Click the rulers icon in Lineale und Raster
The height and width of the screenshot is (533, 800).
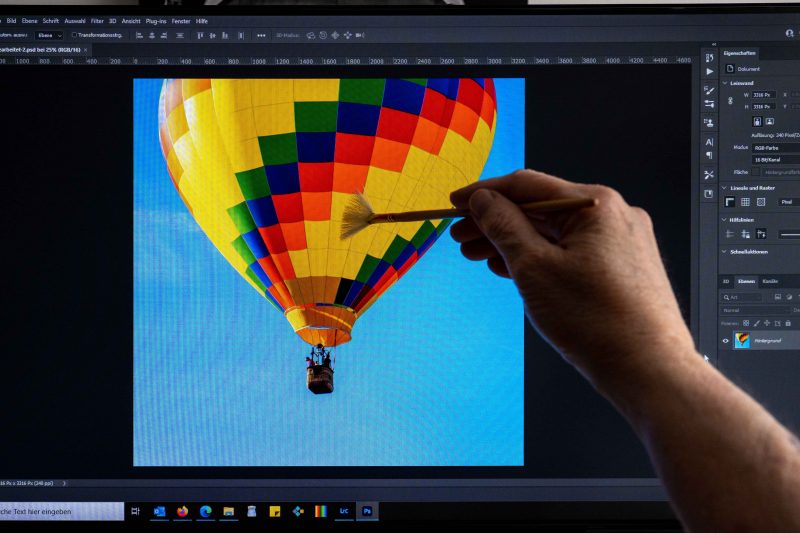[x=730, y=202]
